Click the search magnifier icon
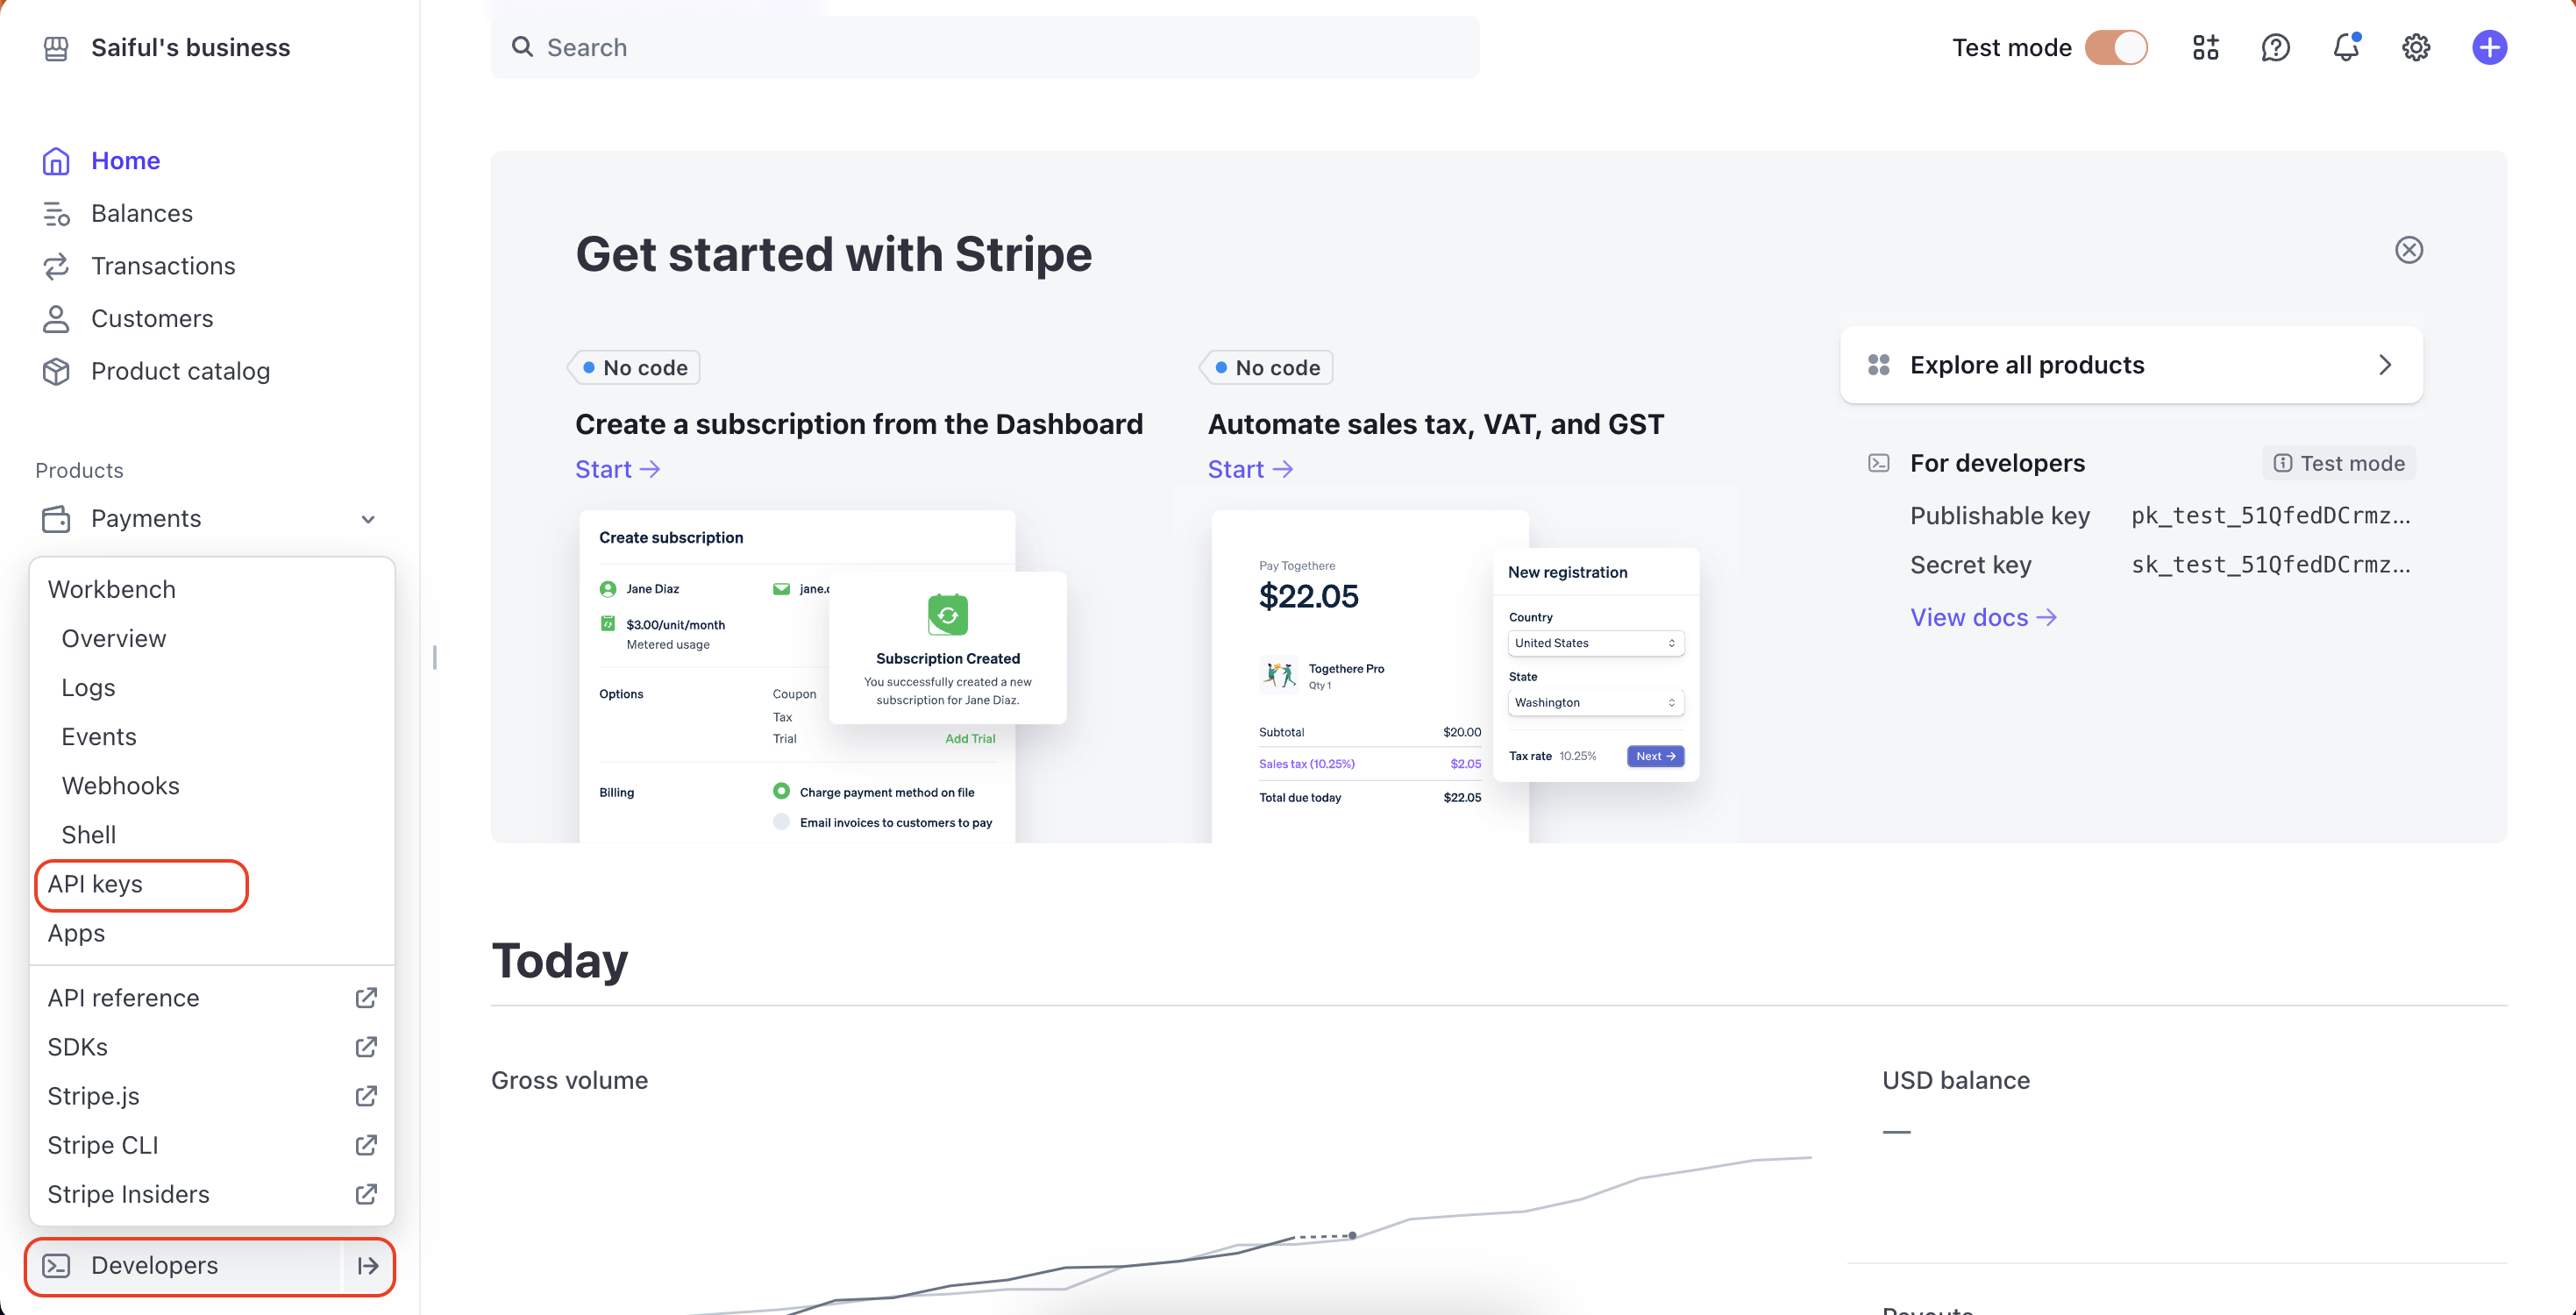This screenshot has width=2576, height=1315. coord(522,47)
